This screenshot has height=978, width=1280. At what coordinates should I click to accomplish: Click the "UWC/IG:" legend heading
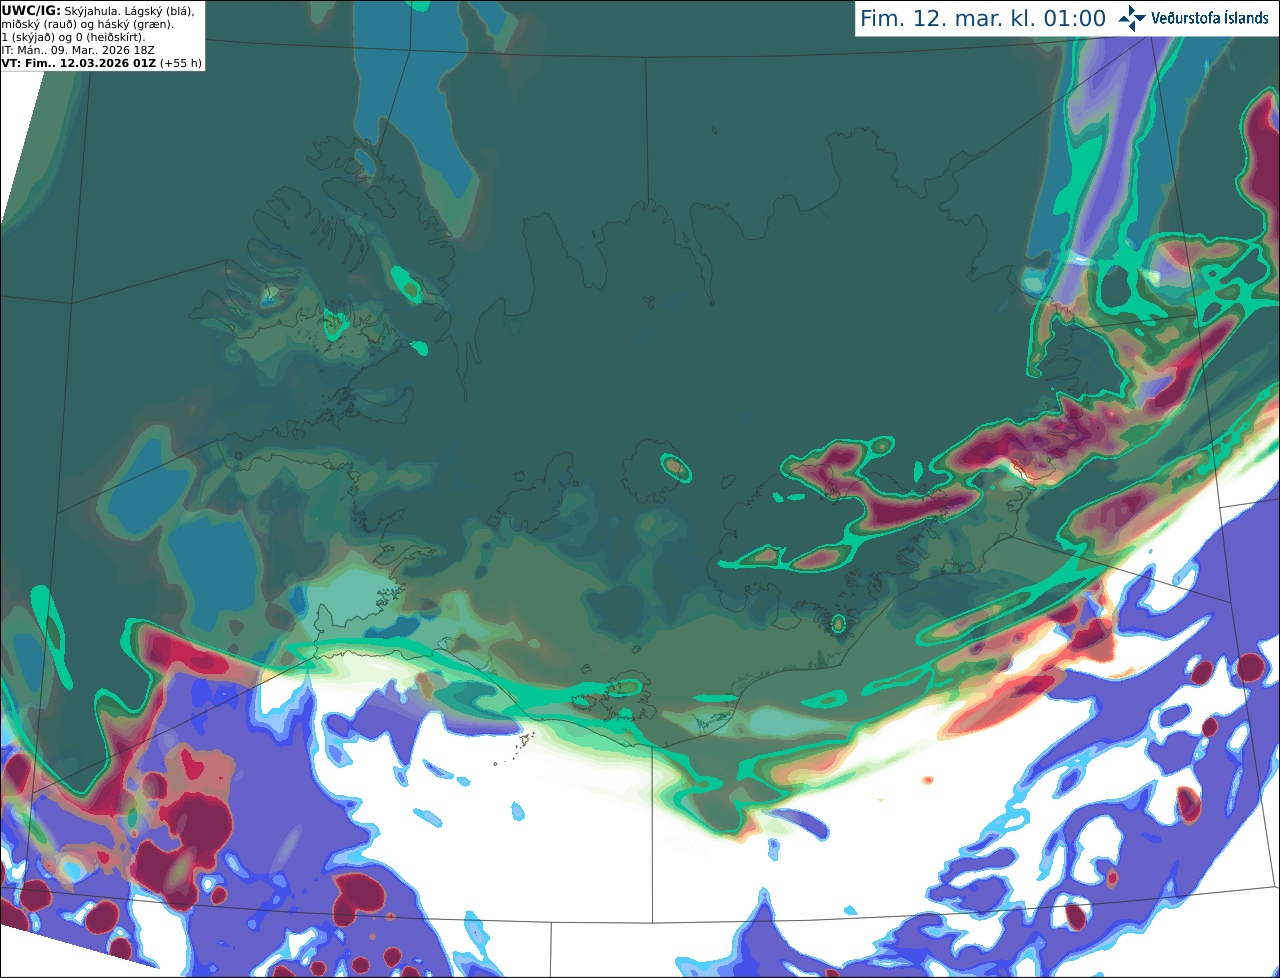pyautogui.click(x=30, y=10)
